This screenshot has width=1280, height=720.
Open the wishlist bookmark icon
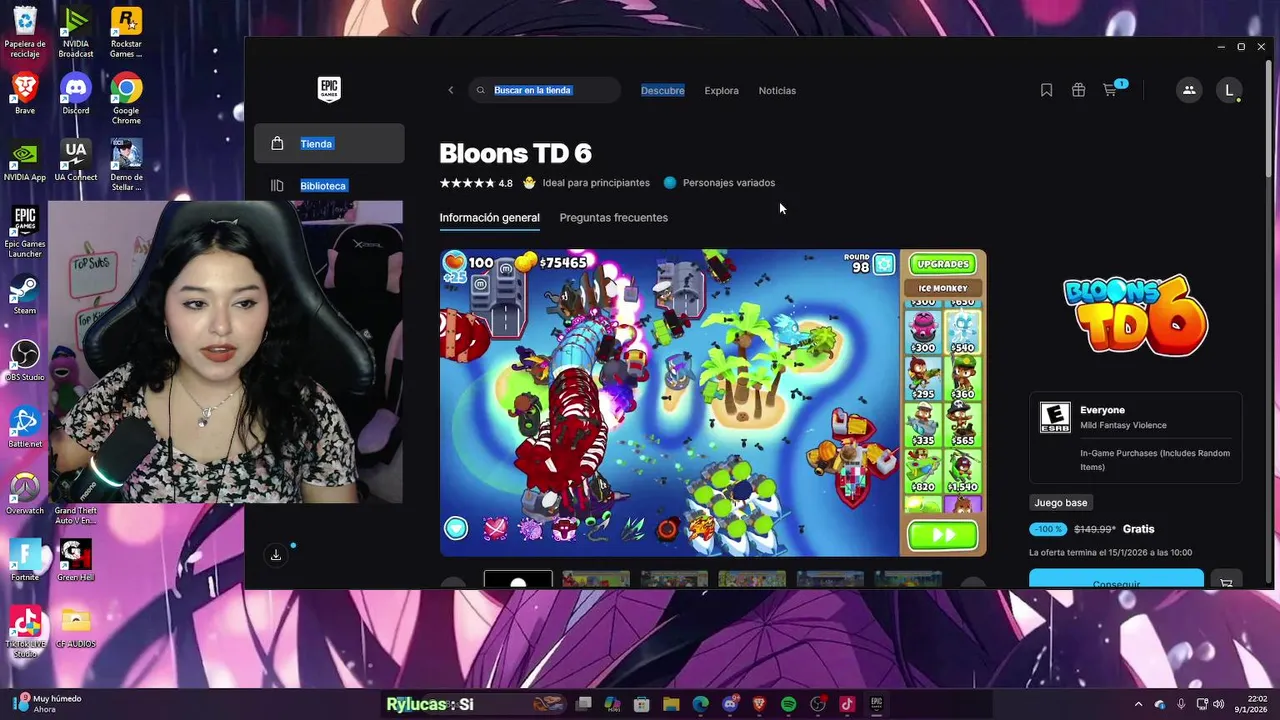point(1046,90)
